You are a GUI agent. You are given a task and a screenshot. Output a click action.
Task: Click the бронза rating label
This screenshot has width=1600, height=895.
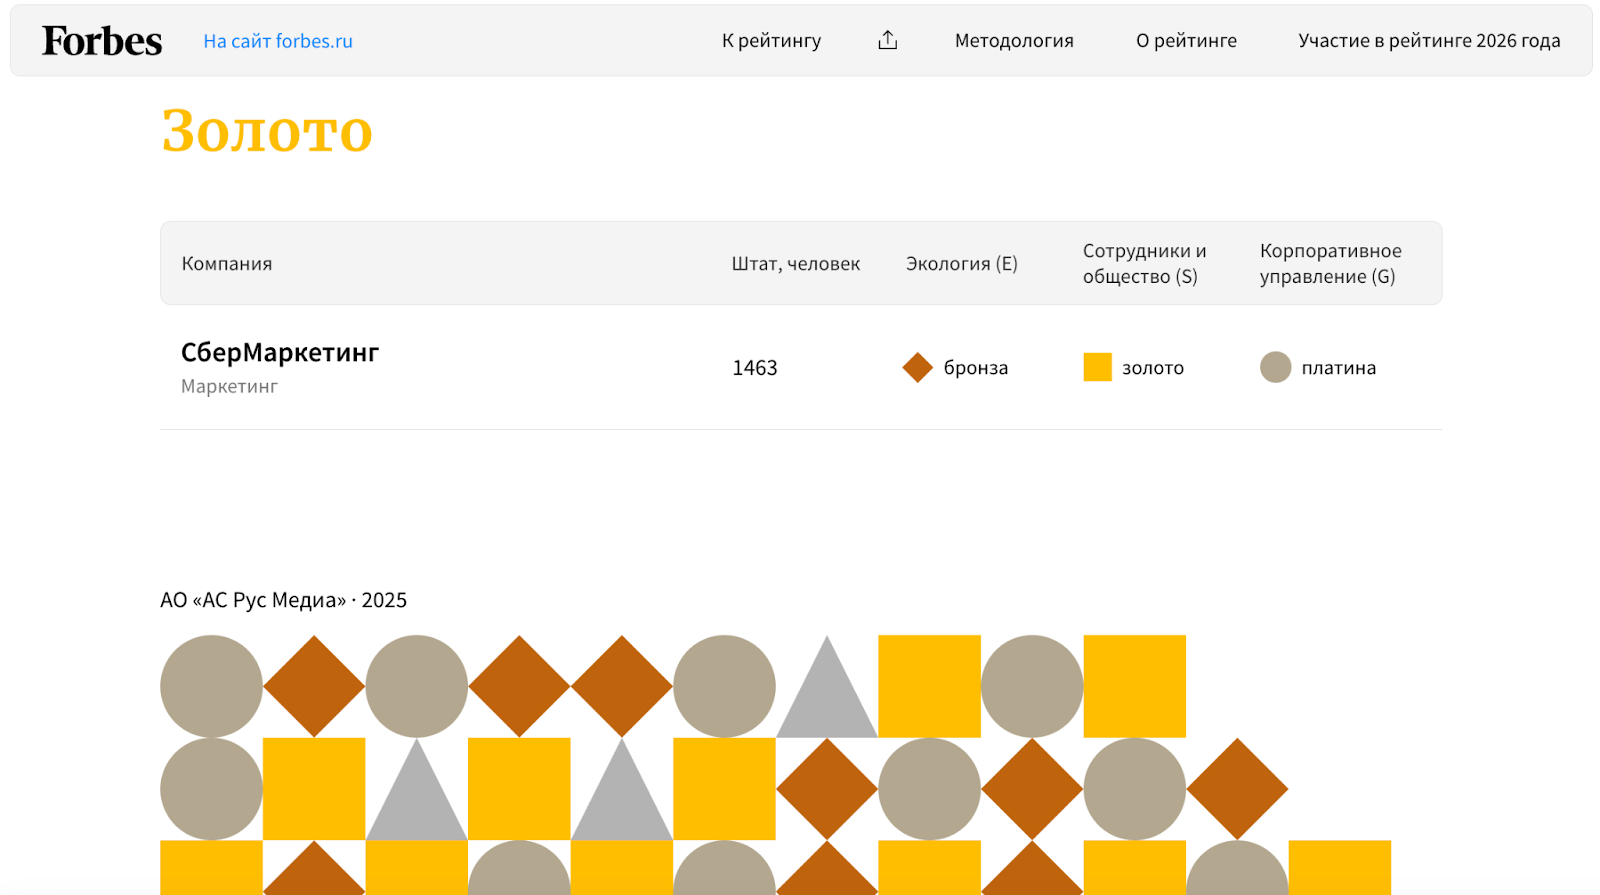(976, 368)
